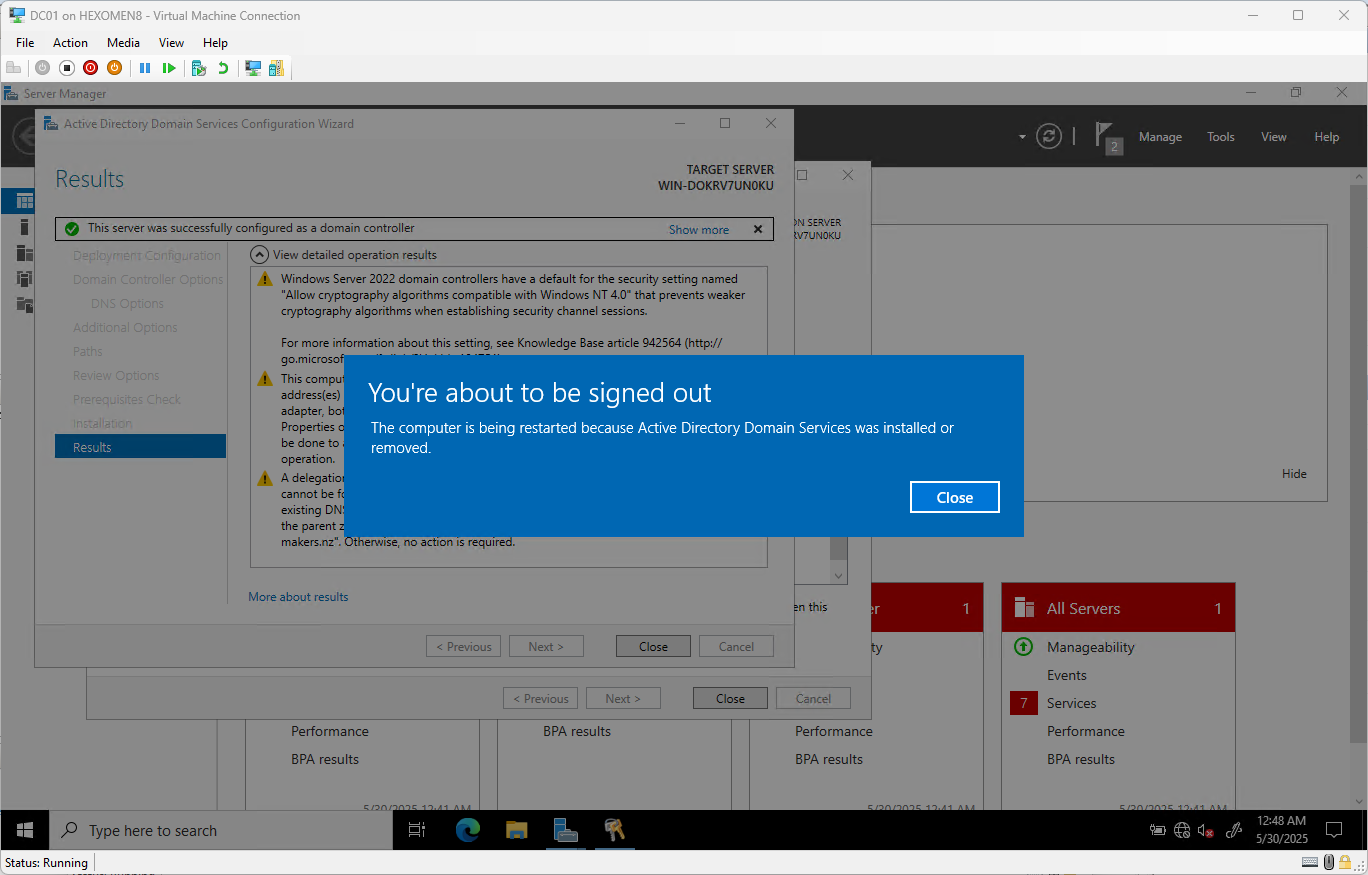Create a checkpoint using the toolbar icon
This screenshot has height=875, width=1368.
pos(199,68)
